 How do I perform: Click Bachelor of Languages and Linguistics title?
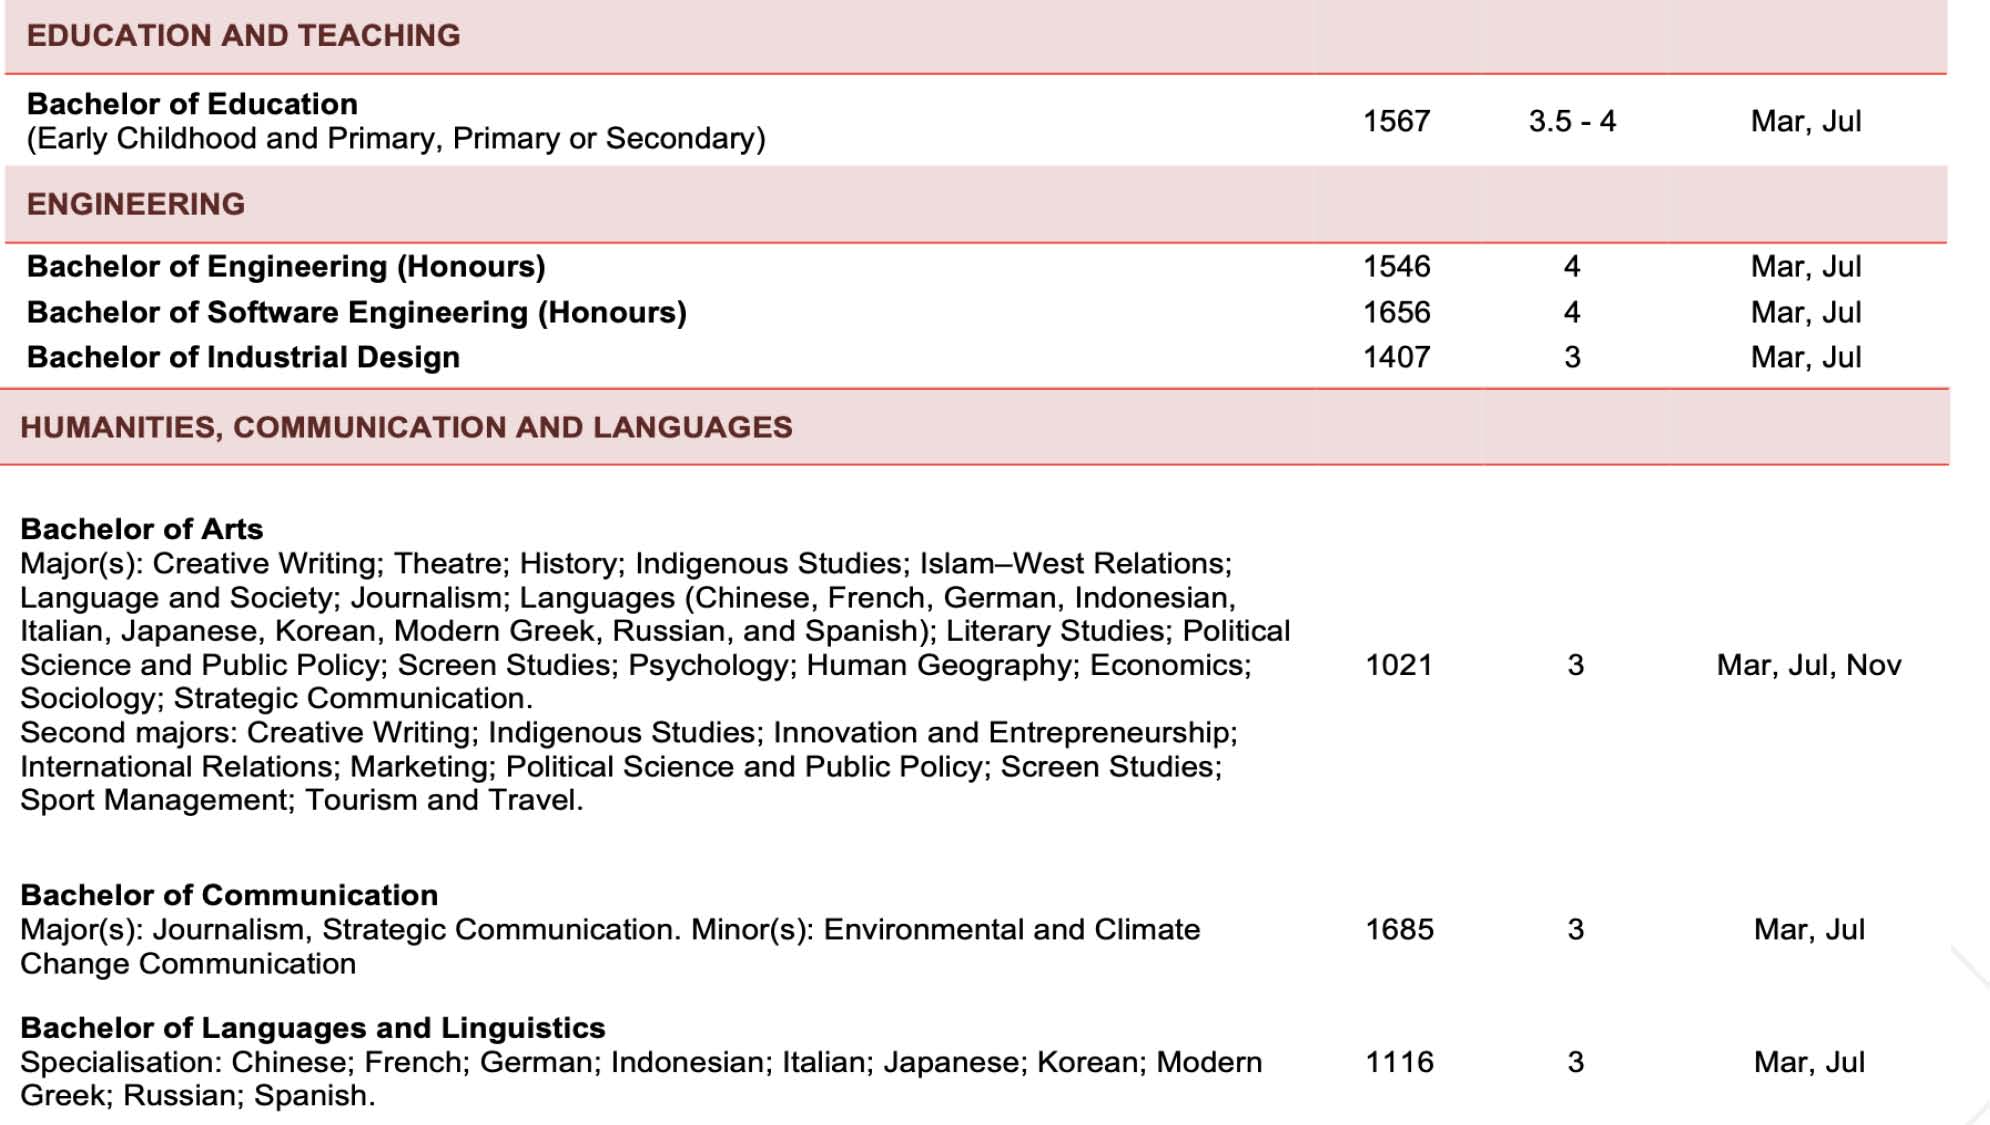click(x=313, y=1028)
